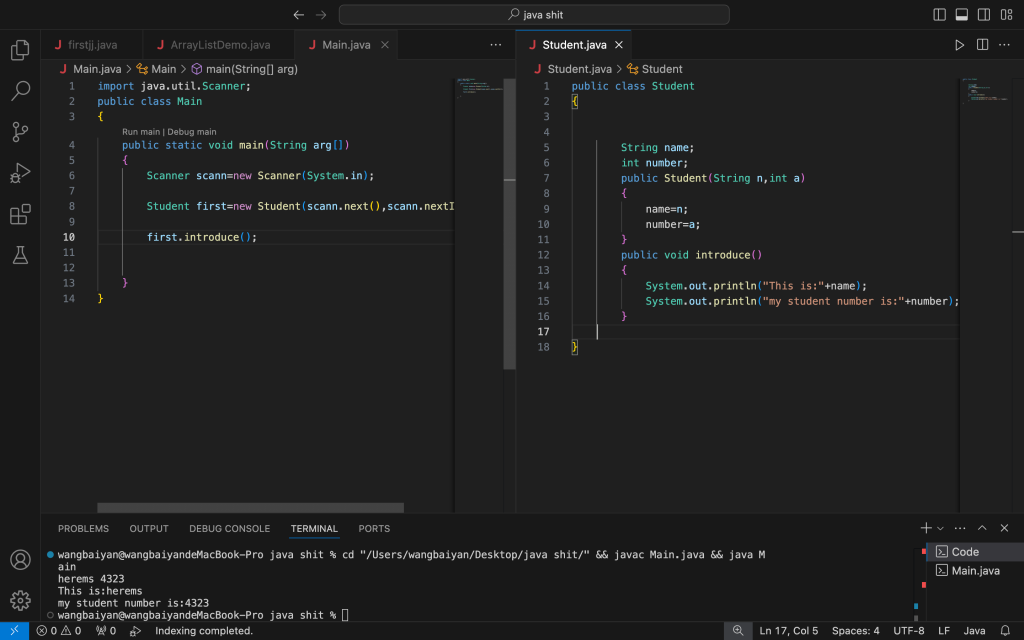The image size is (1024, 640).
Task: Toggle the secondary side bar layout button
Action: pos(983,15)
